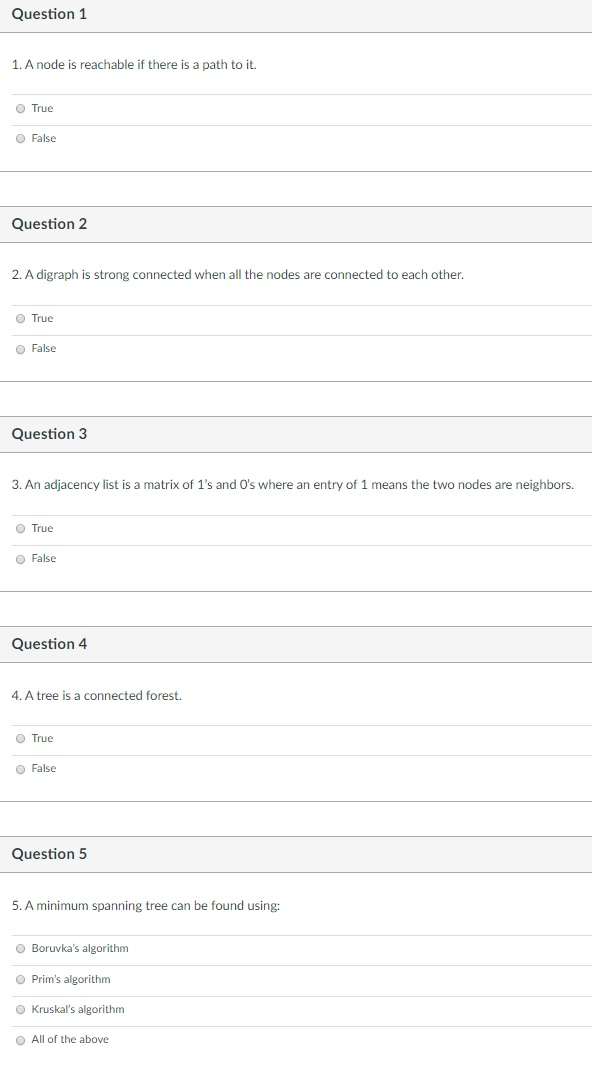
Task: Select True for Question 1
Action: click(20, 108)
